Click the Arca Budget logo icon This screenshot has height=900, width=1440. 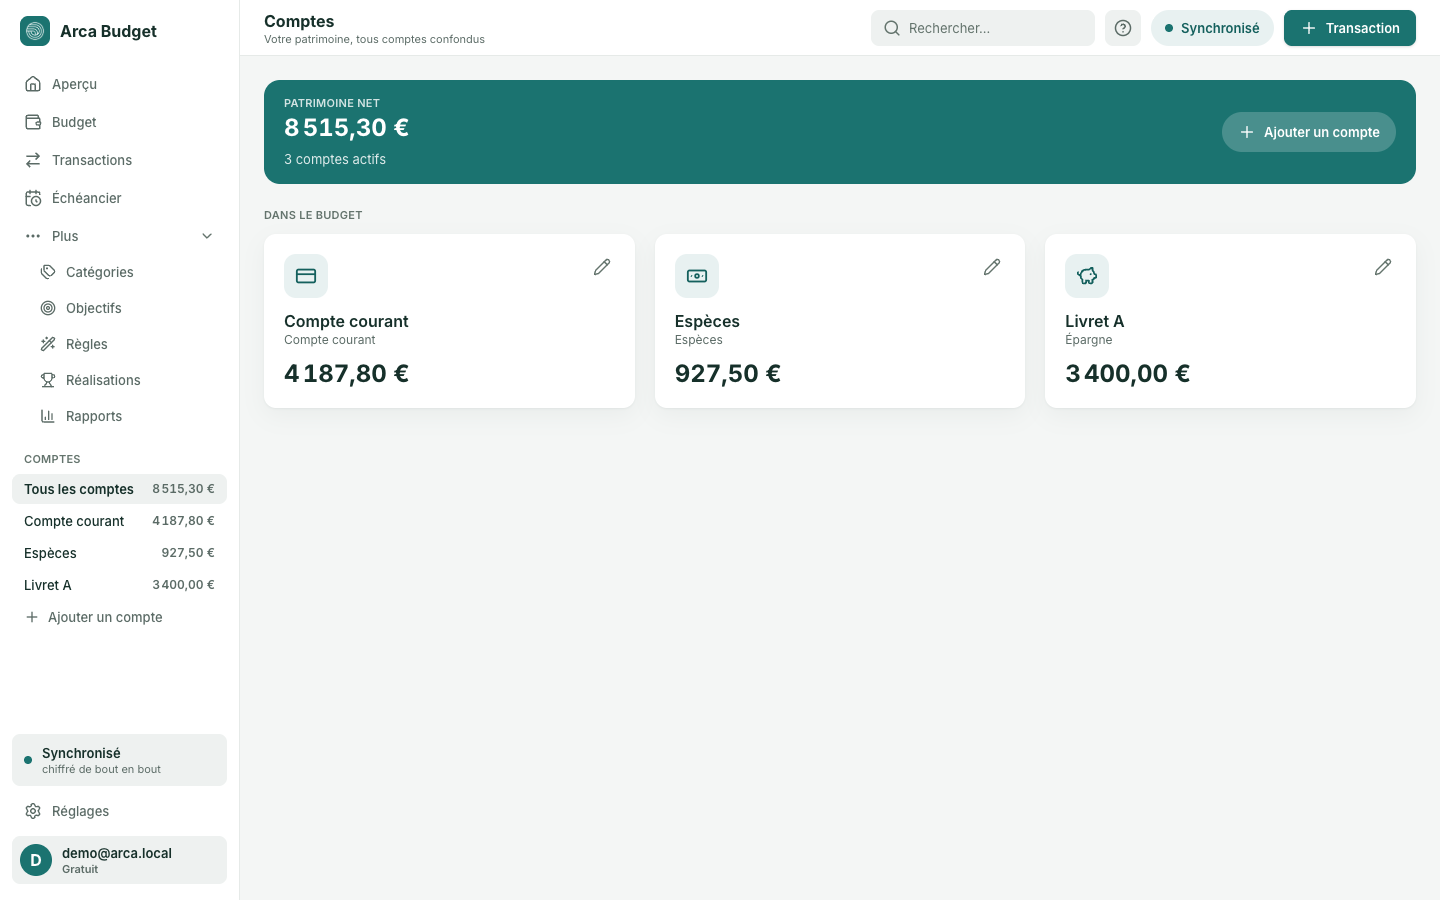pos(35,31)
